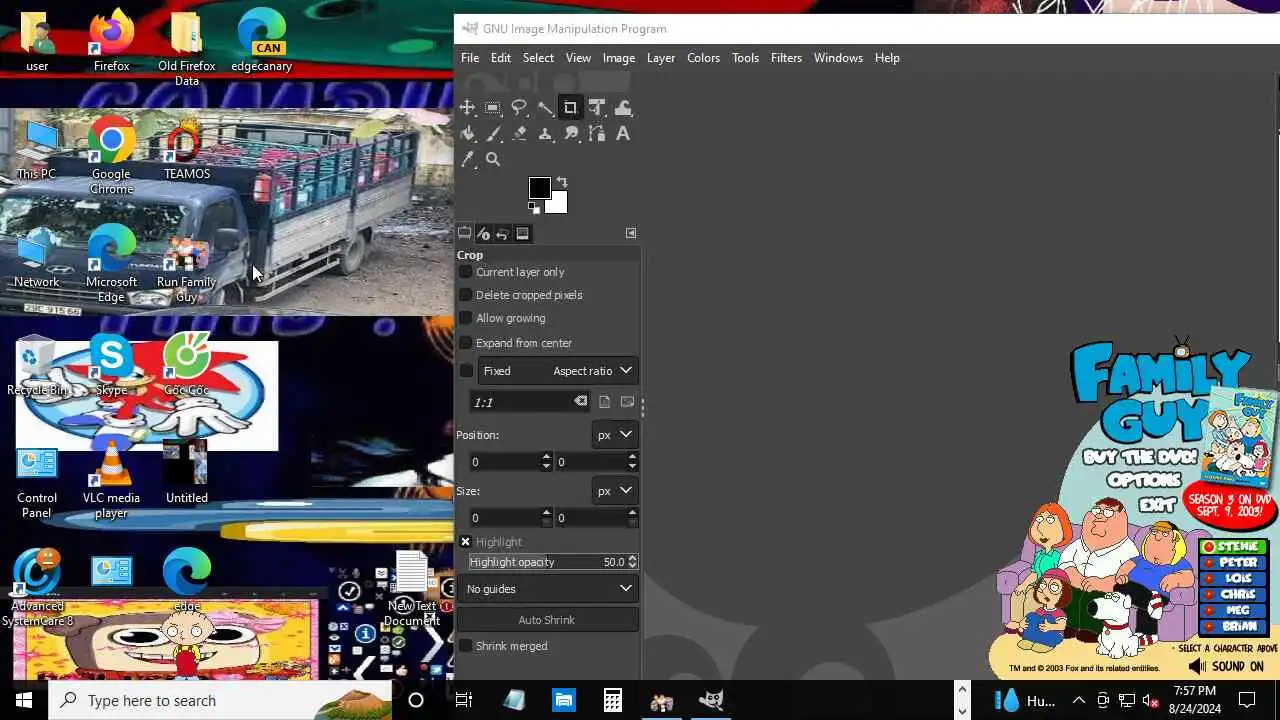This screenshot has width=1280, height=720.
Task: Click the Position X value field
Action: click(505, 462)
